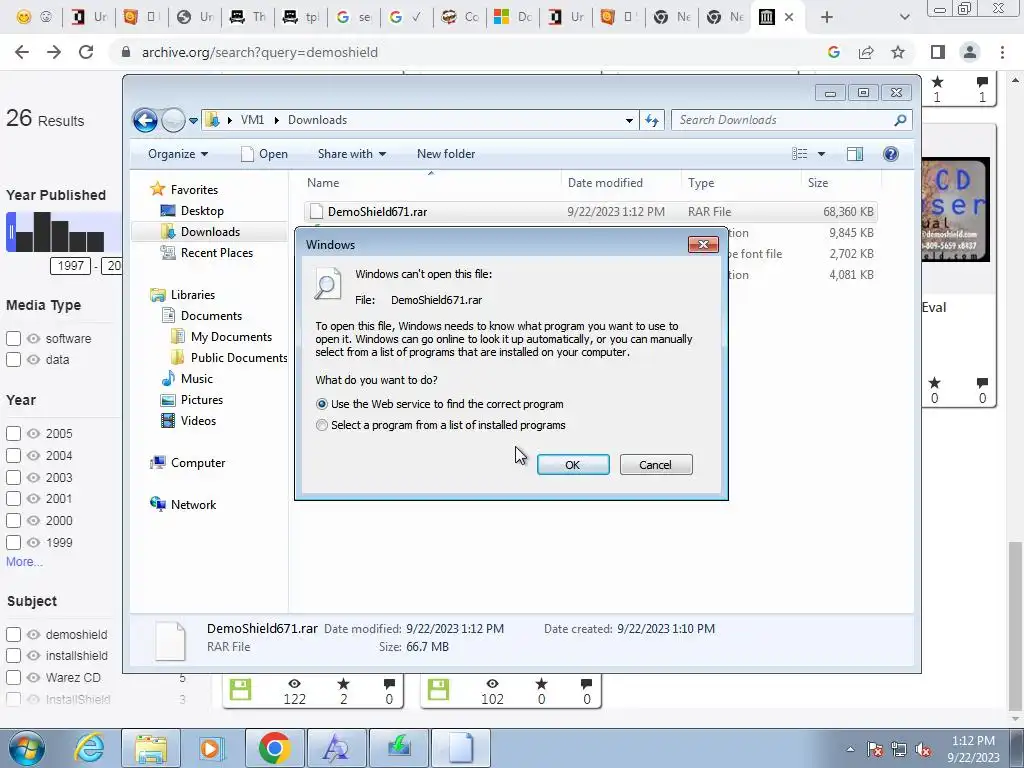This screenshot has width=1024, height=768.
Task: Toggle eye icon next to software filter
Action: pyautogui.click(x=33, y=338)
